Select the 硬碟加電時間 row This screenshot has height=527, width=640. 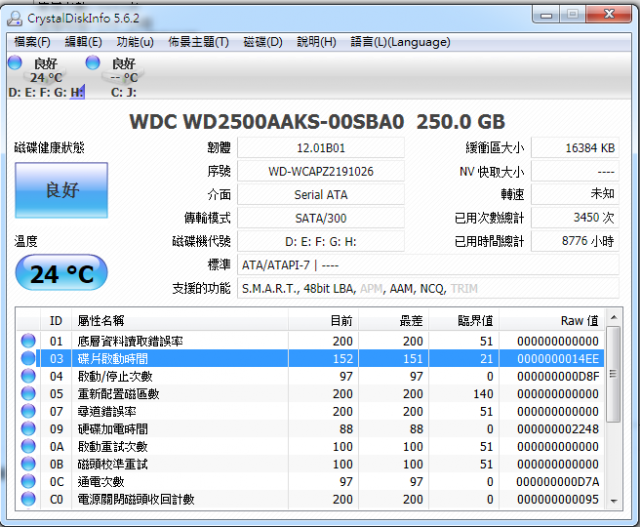(311, 429)
